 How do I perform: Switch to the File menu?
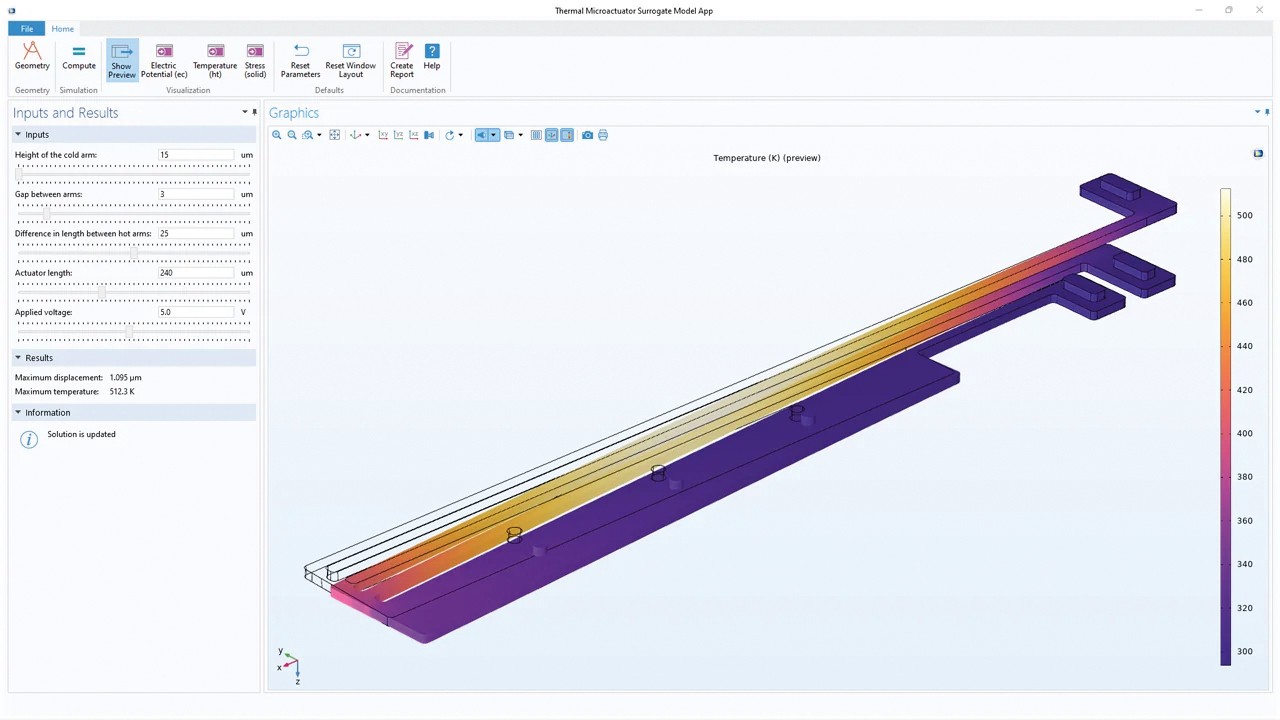tap(26, 28)
